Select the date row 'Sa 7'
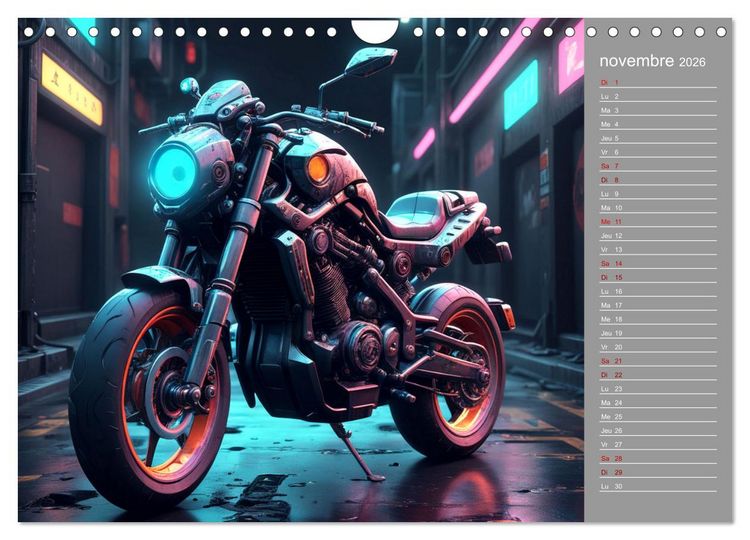 (658, 166)
